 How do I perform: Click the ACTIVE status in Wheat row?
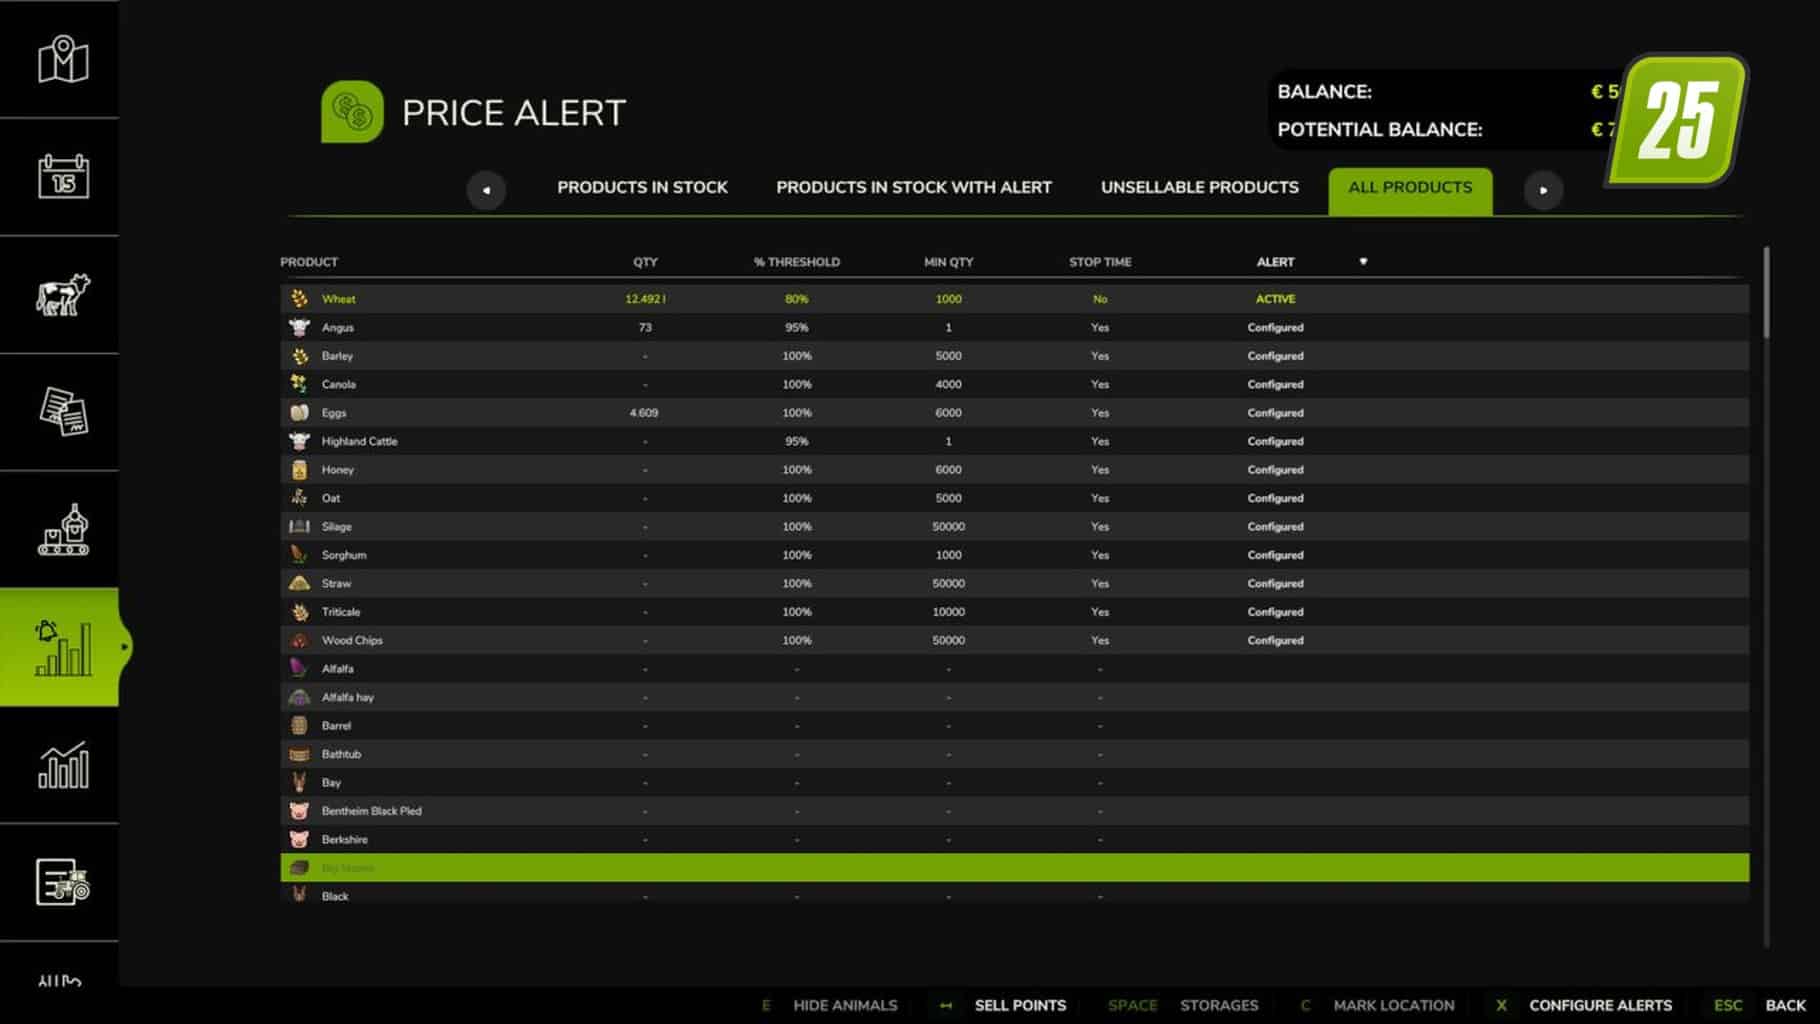(1275, 299)
